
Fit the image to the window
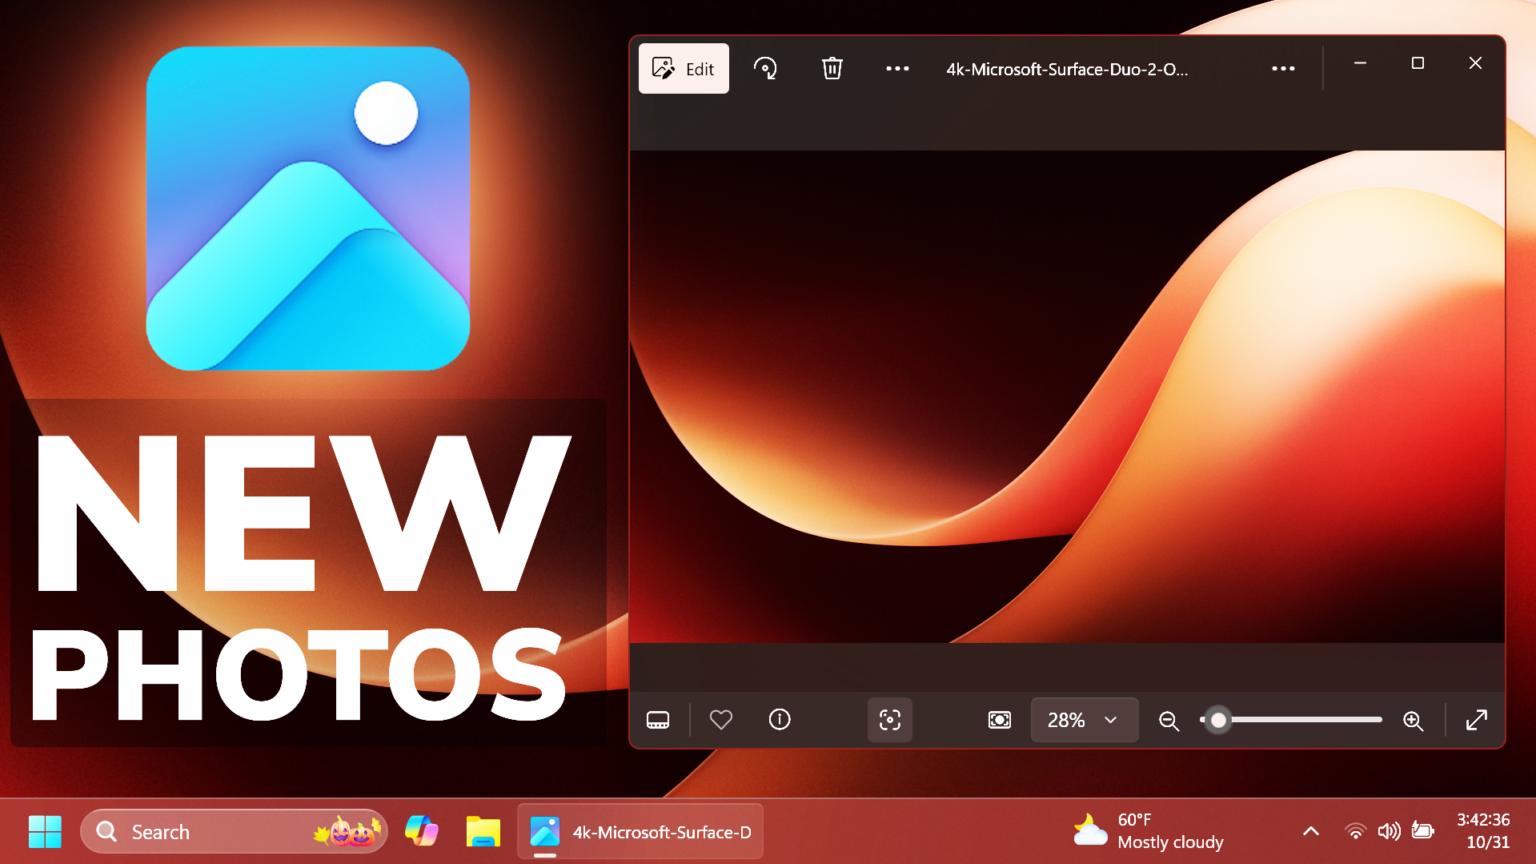(x=999, y=719)
